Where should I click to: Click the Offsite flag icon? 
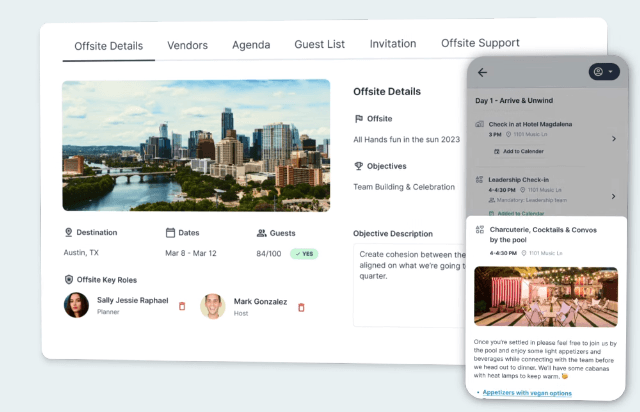tap(359, 119)
